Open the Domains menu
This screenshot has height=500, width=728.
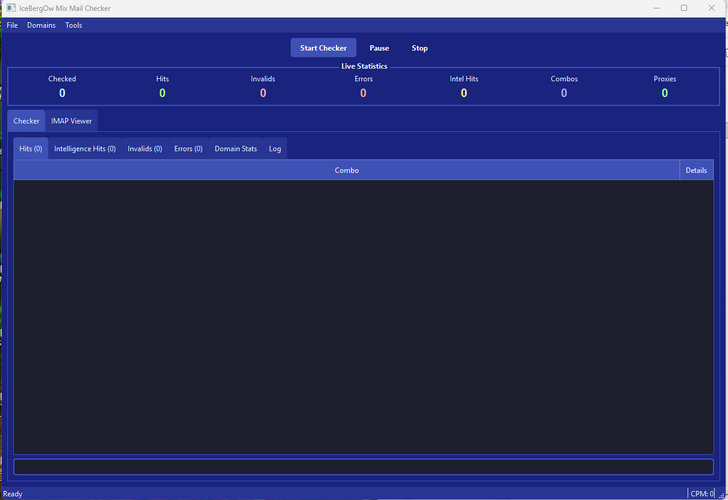click(41, 25)
